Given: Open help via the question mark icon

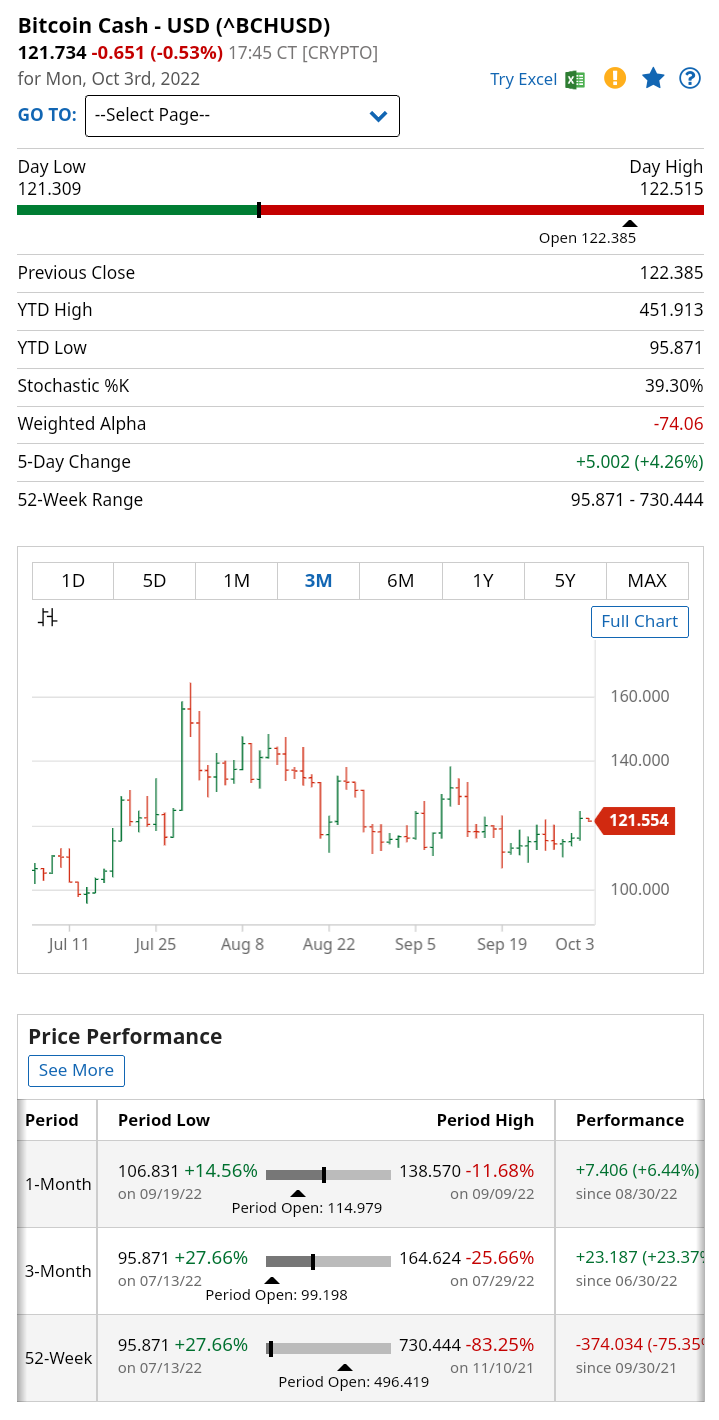Looking at the screenshot, I should click(x=690, y=78).
